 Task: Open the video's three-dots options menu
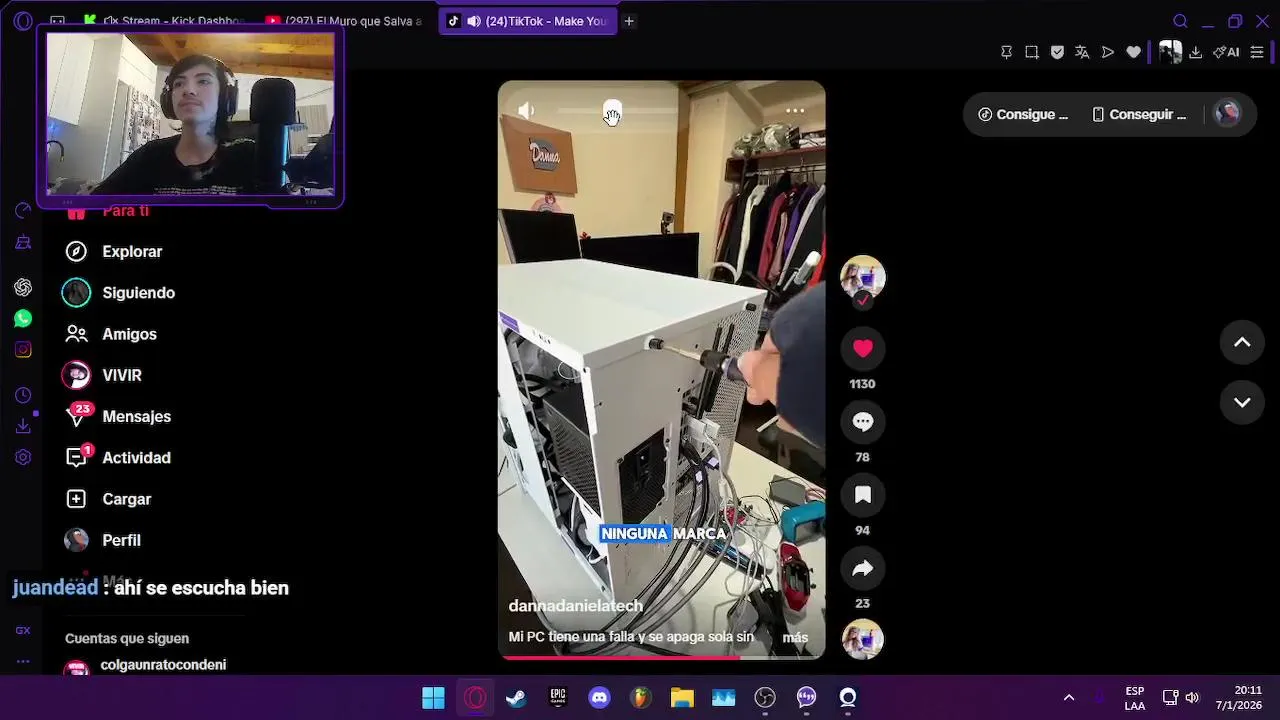pos(795,111)
